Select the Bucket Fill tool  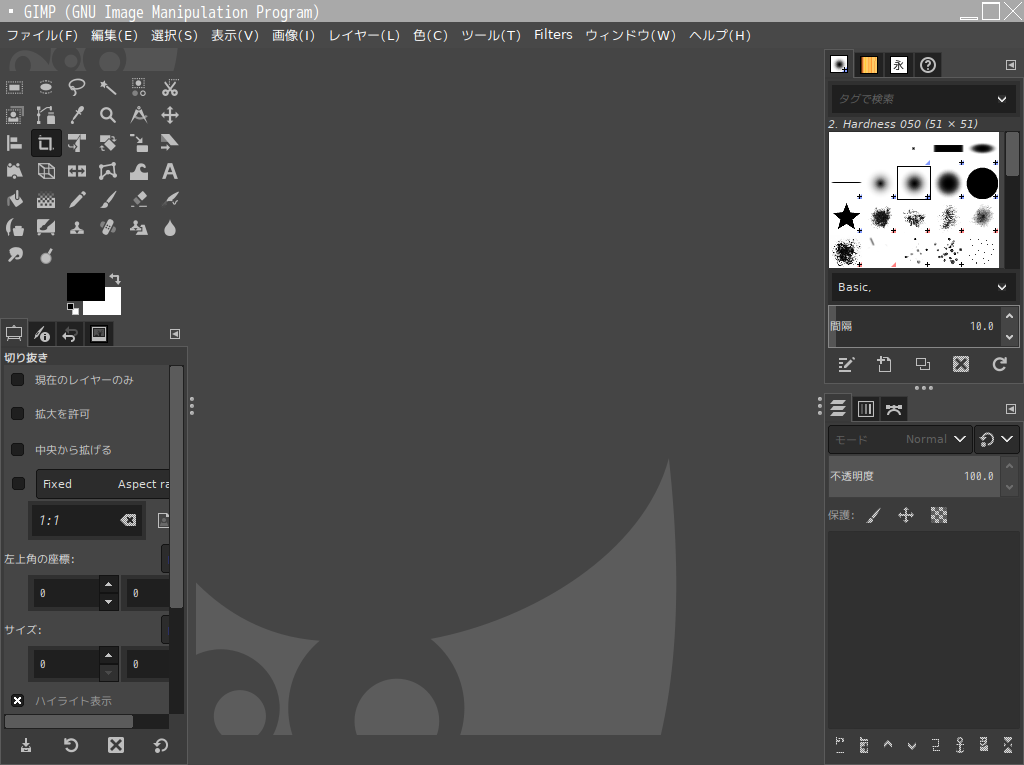pyautogui.click(x=14, y=199)
